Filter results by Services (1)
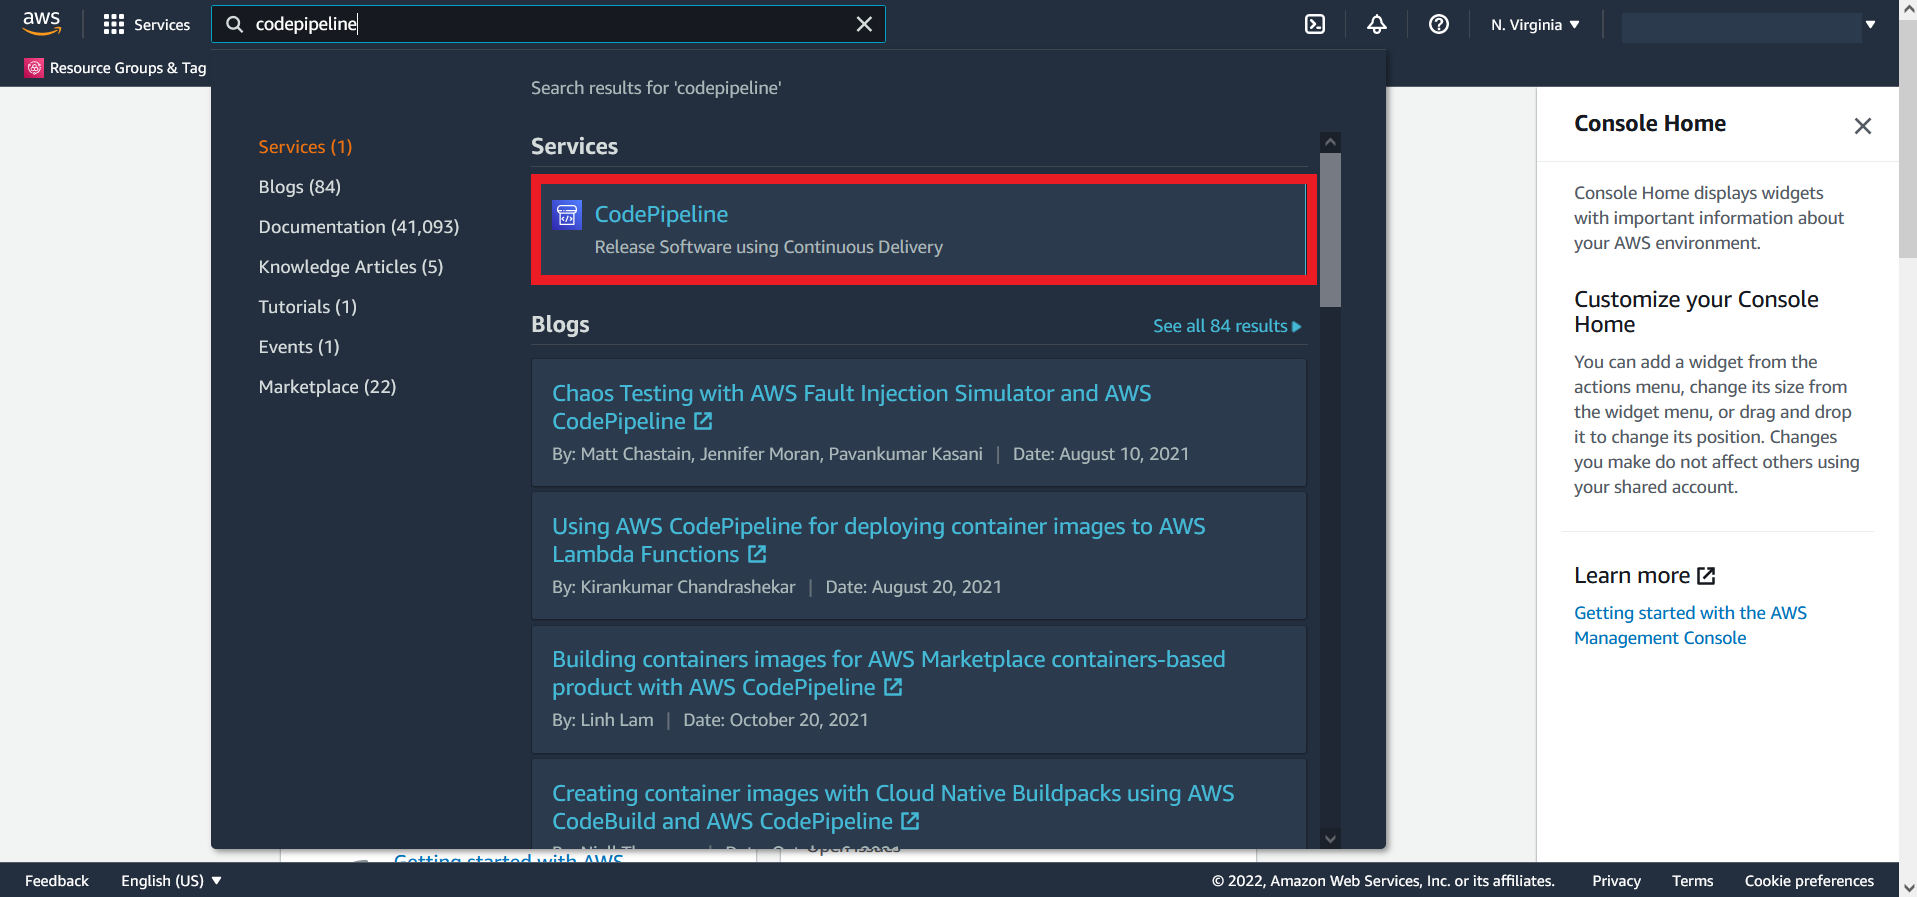The width and height of the screenshot is (1917, 897). point(305,147)
